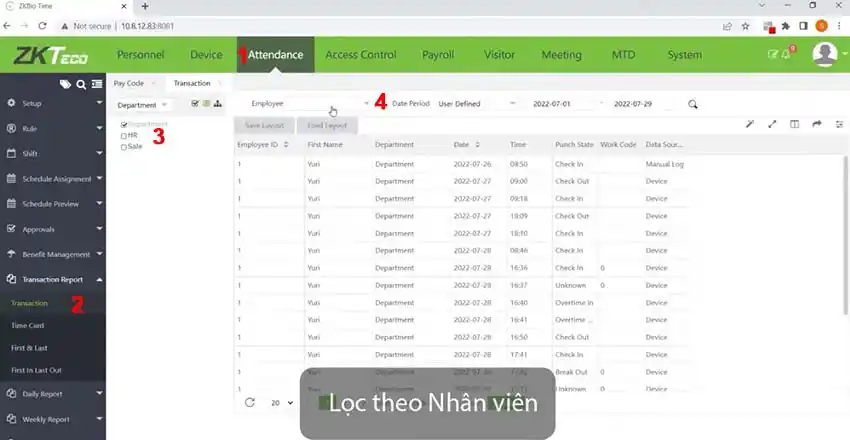Open the column layout icon above table
Image resolution: width=850 pixels, height=440 pixels.
pos(794,124)
